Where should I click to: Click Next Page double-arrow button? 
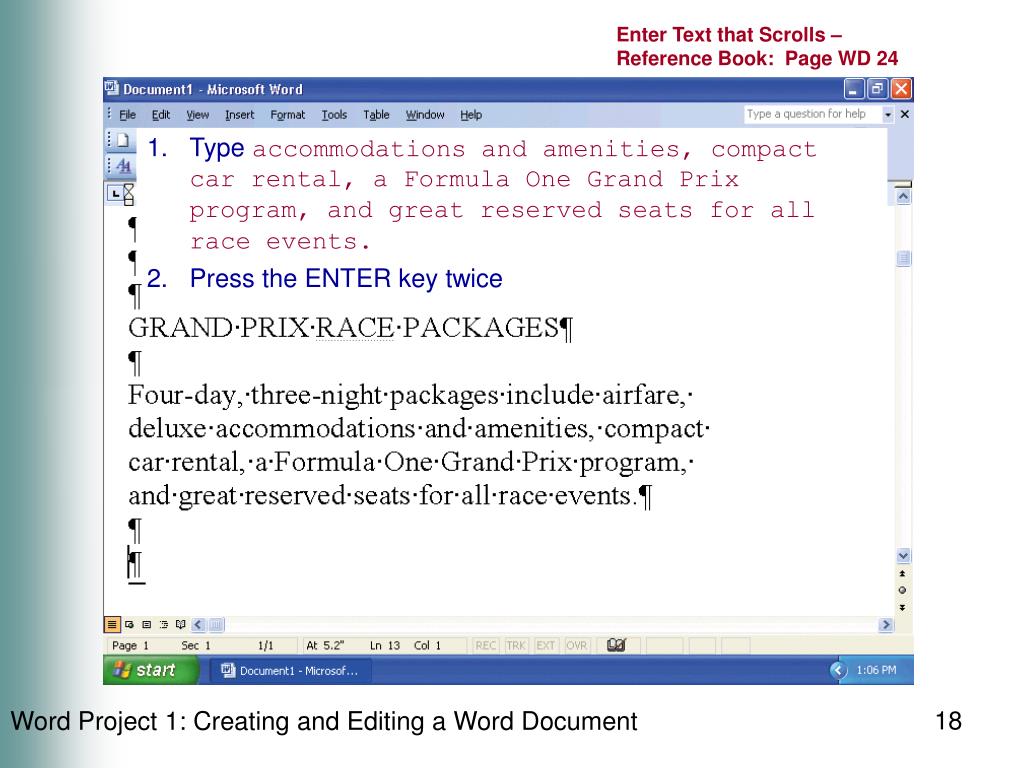coord(902,607)
